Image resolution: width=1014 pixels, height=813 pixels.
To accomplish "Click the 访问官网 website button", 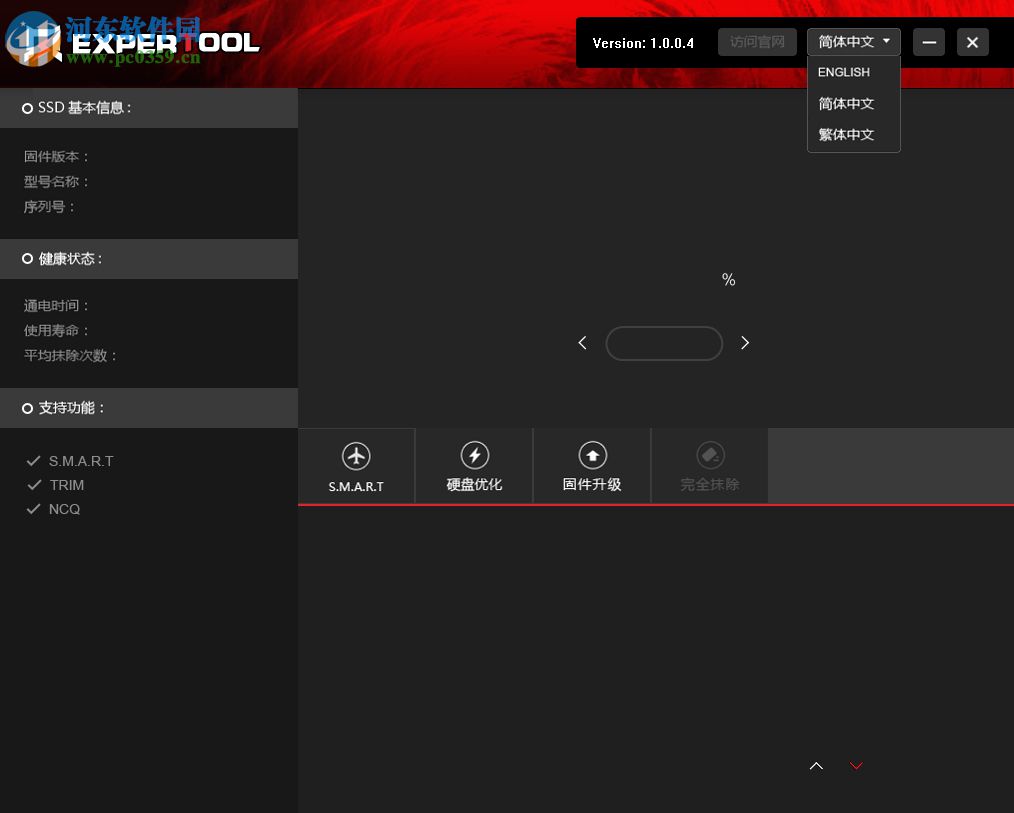I will click(757, 41).
